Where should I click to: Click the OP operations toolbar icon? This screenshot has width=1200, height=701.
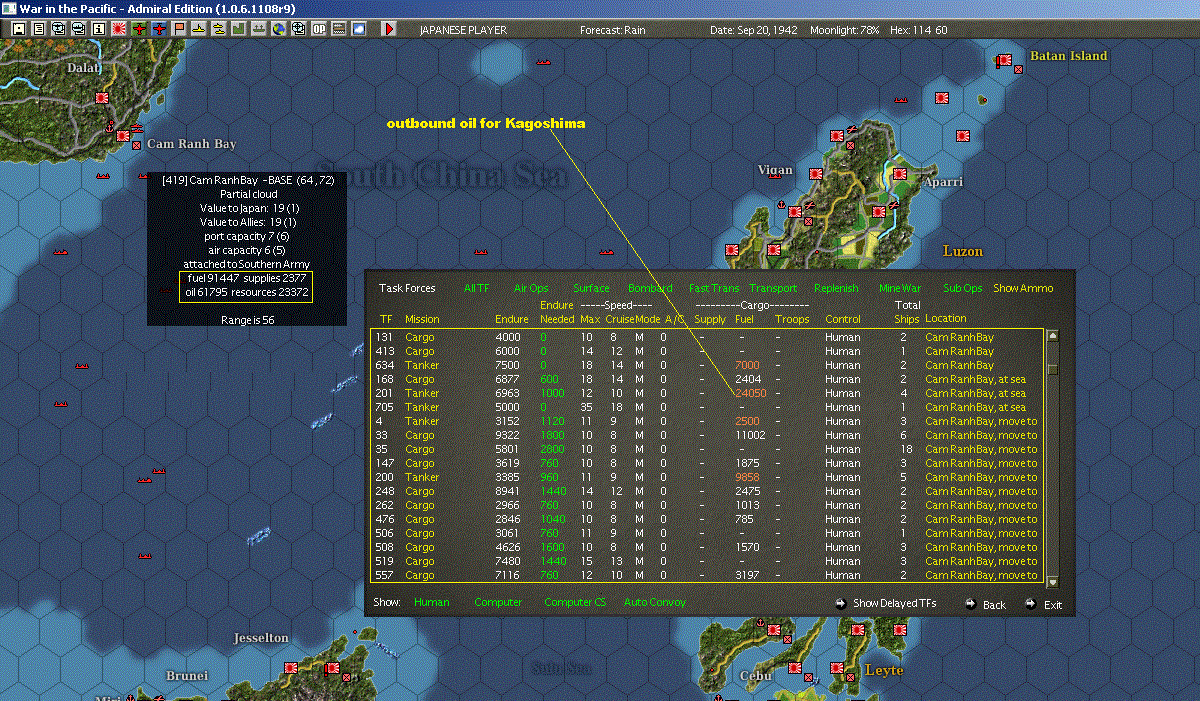pyautogui.click(x=318, y=29)
